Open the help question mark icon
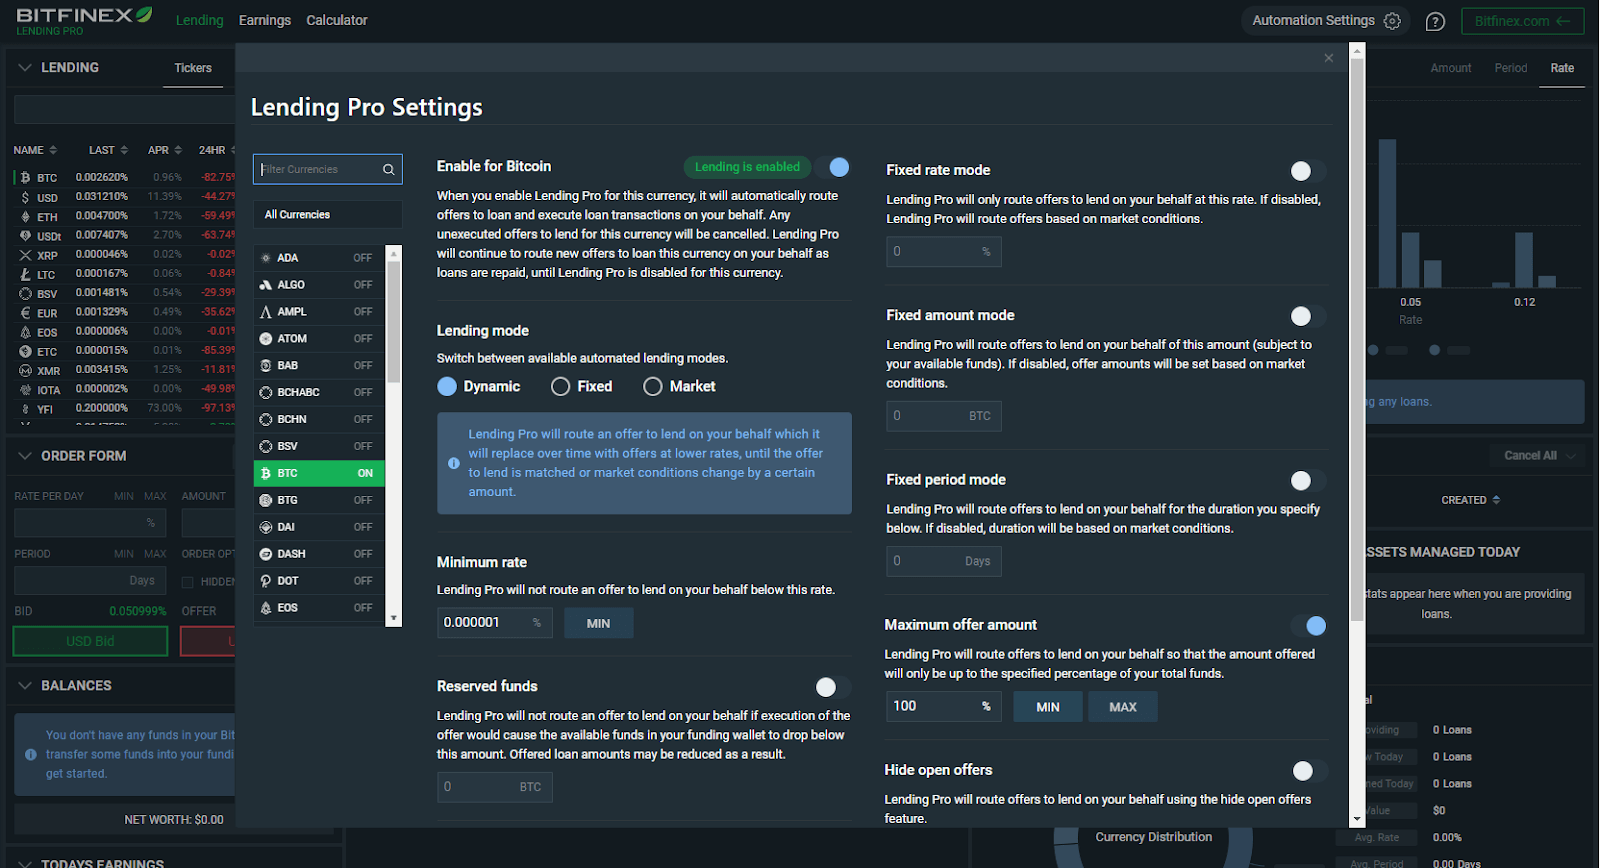Viewport: 1600px width, 868px height. pyautogui.click(x=1435, y=21)
